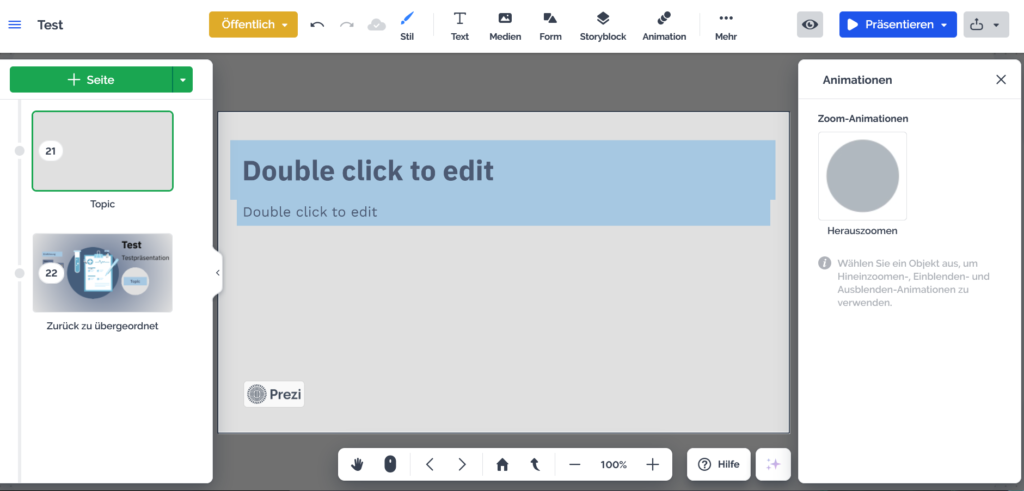
Task: Open the Medien insert tool
Action: click(x=505, y=25)
